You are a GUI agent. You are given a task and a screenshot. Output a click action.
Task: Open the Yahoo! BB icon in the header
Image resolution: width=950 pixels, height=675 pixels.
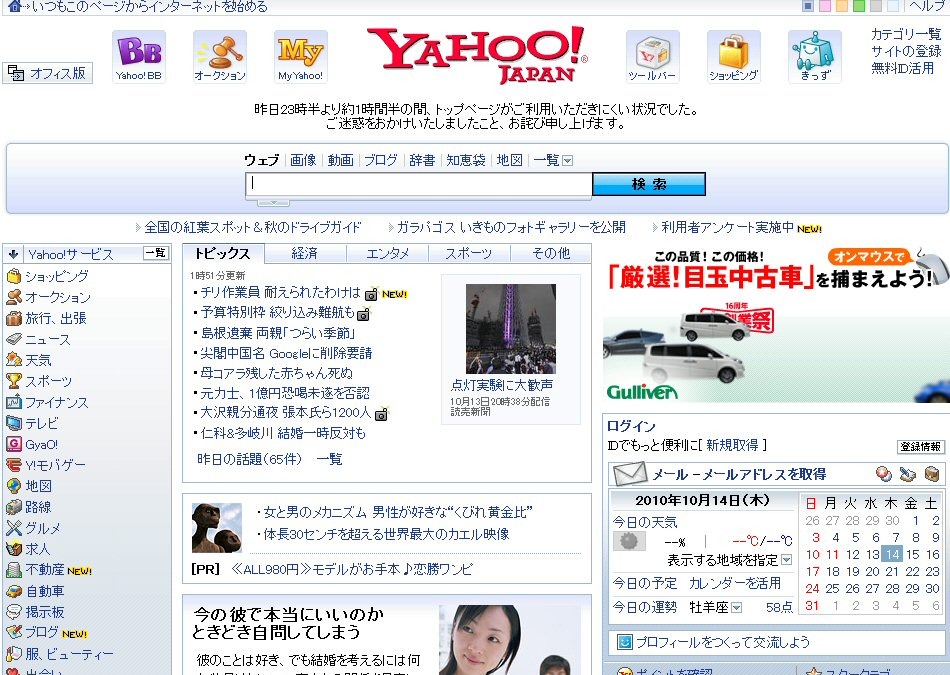139,56
